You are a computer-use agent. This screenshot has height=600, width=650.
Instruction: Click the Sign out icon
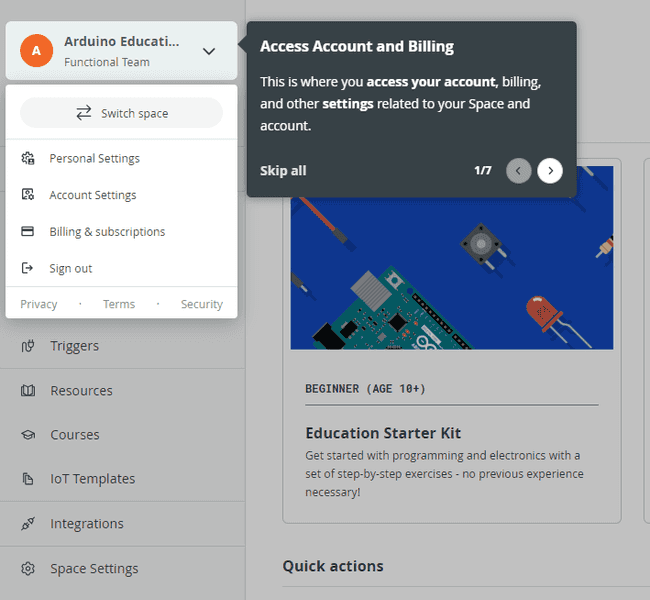coord(28,268)
